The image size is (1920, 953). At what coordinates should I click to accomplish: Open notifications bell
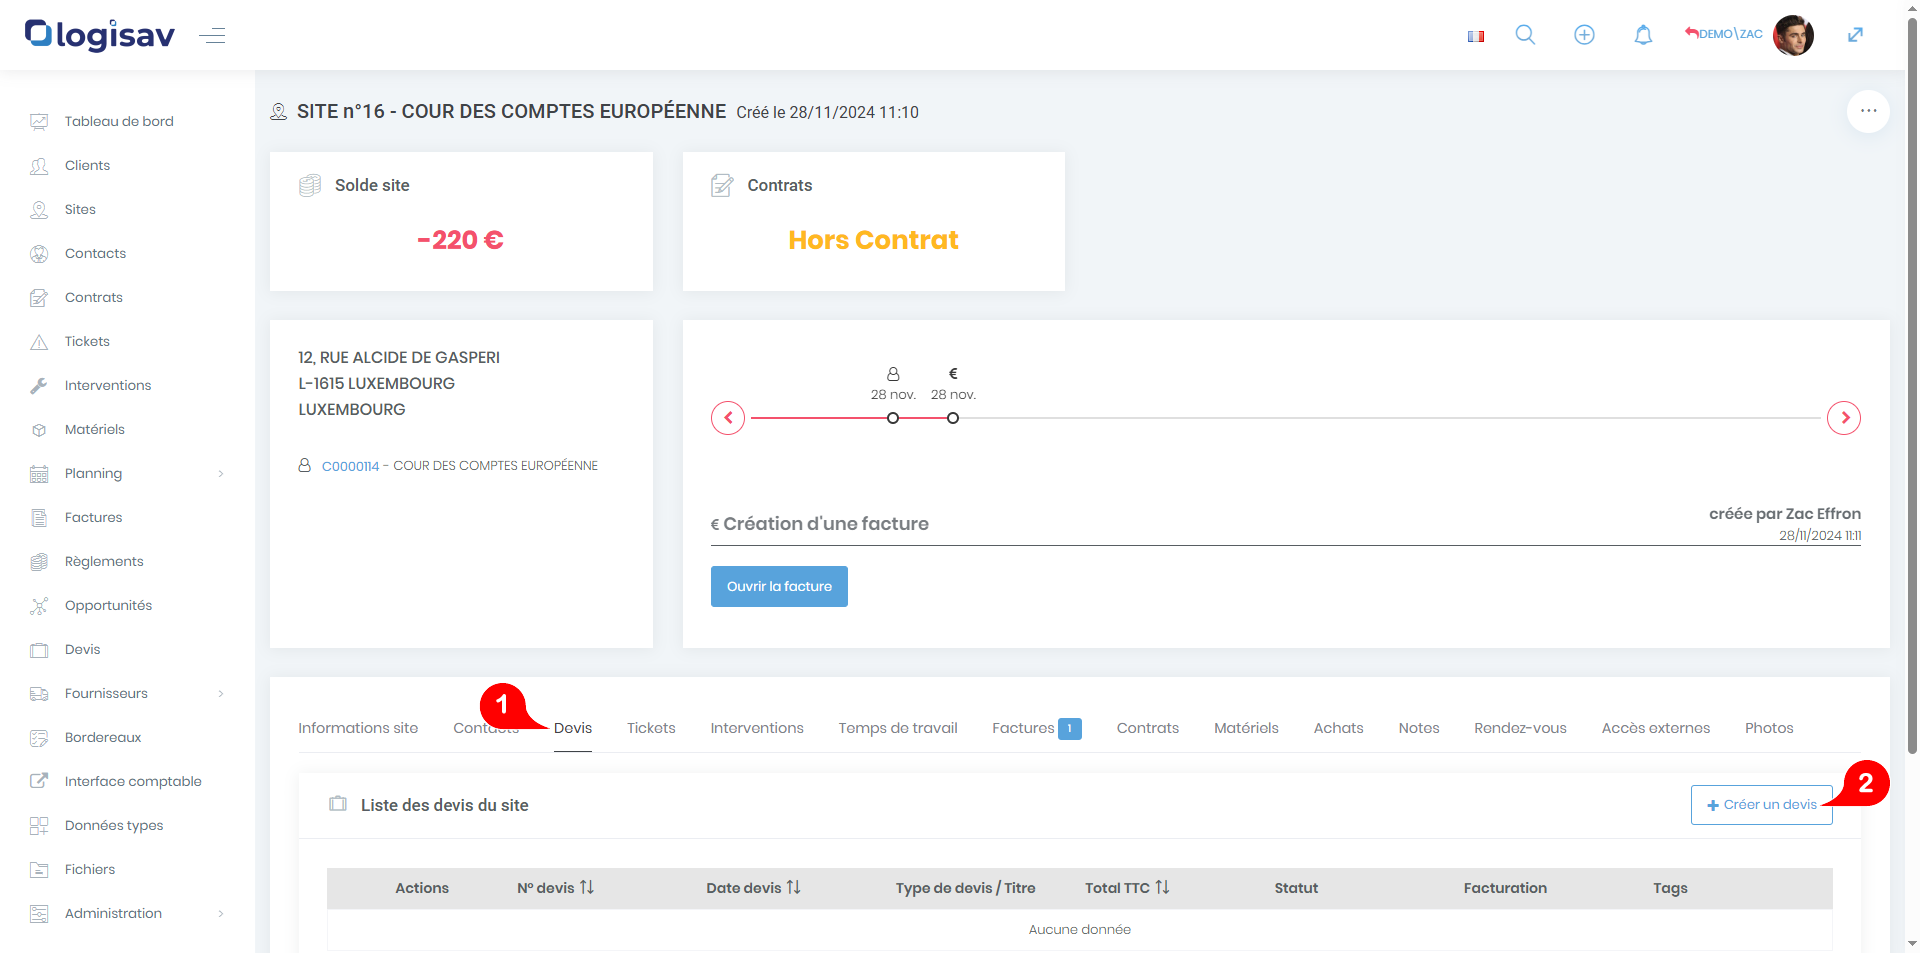[x=1643, y=35]
